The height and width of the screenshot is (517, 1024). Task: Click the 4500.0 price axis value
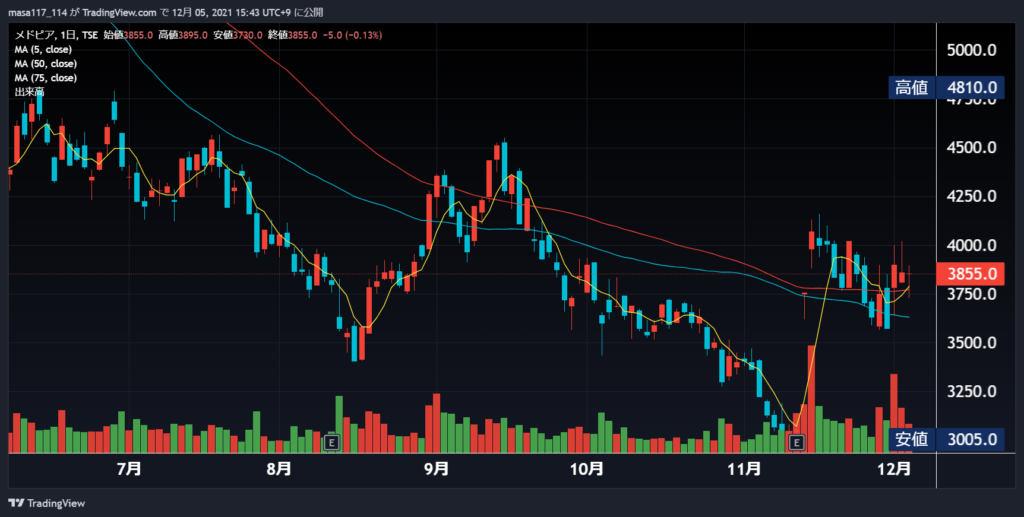972,148
